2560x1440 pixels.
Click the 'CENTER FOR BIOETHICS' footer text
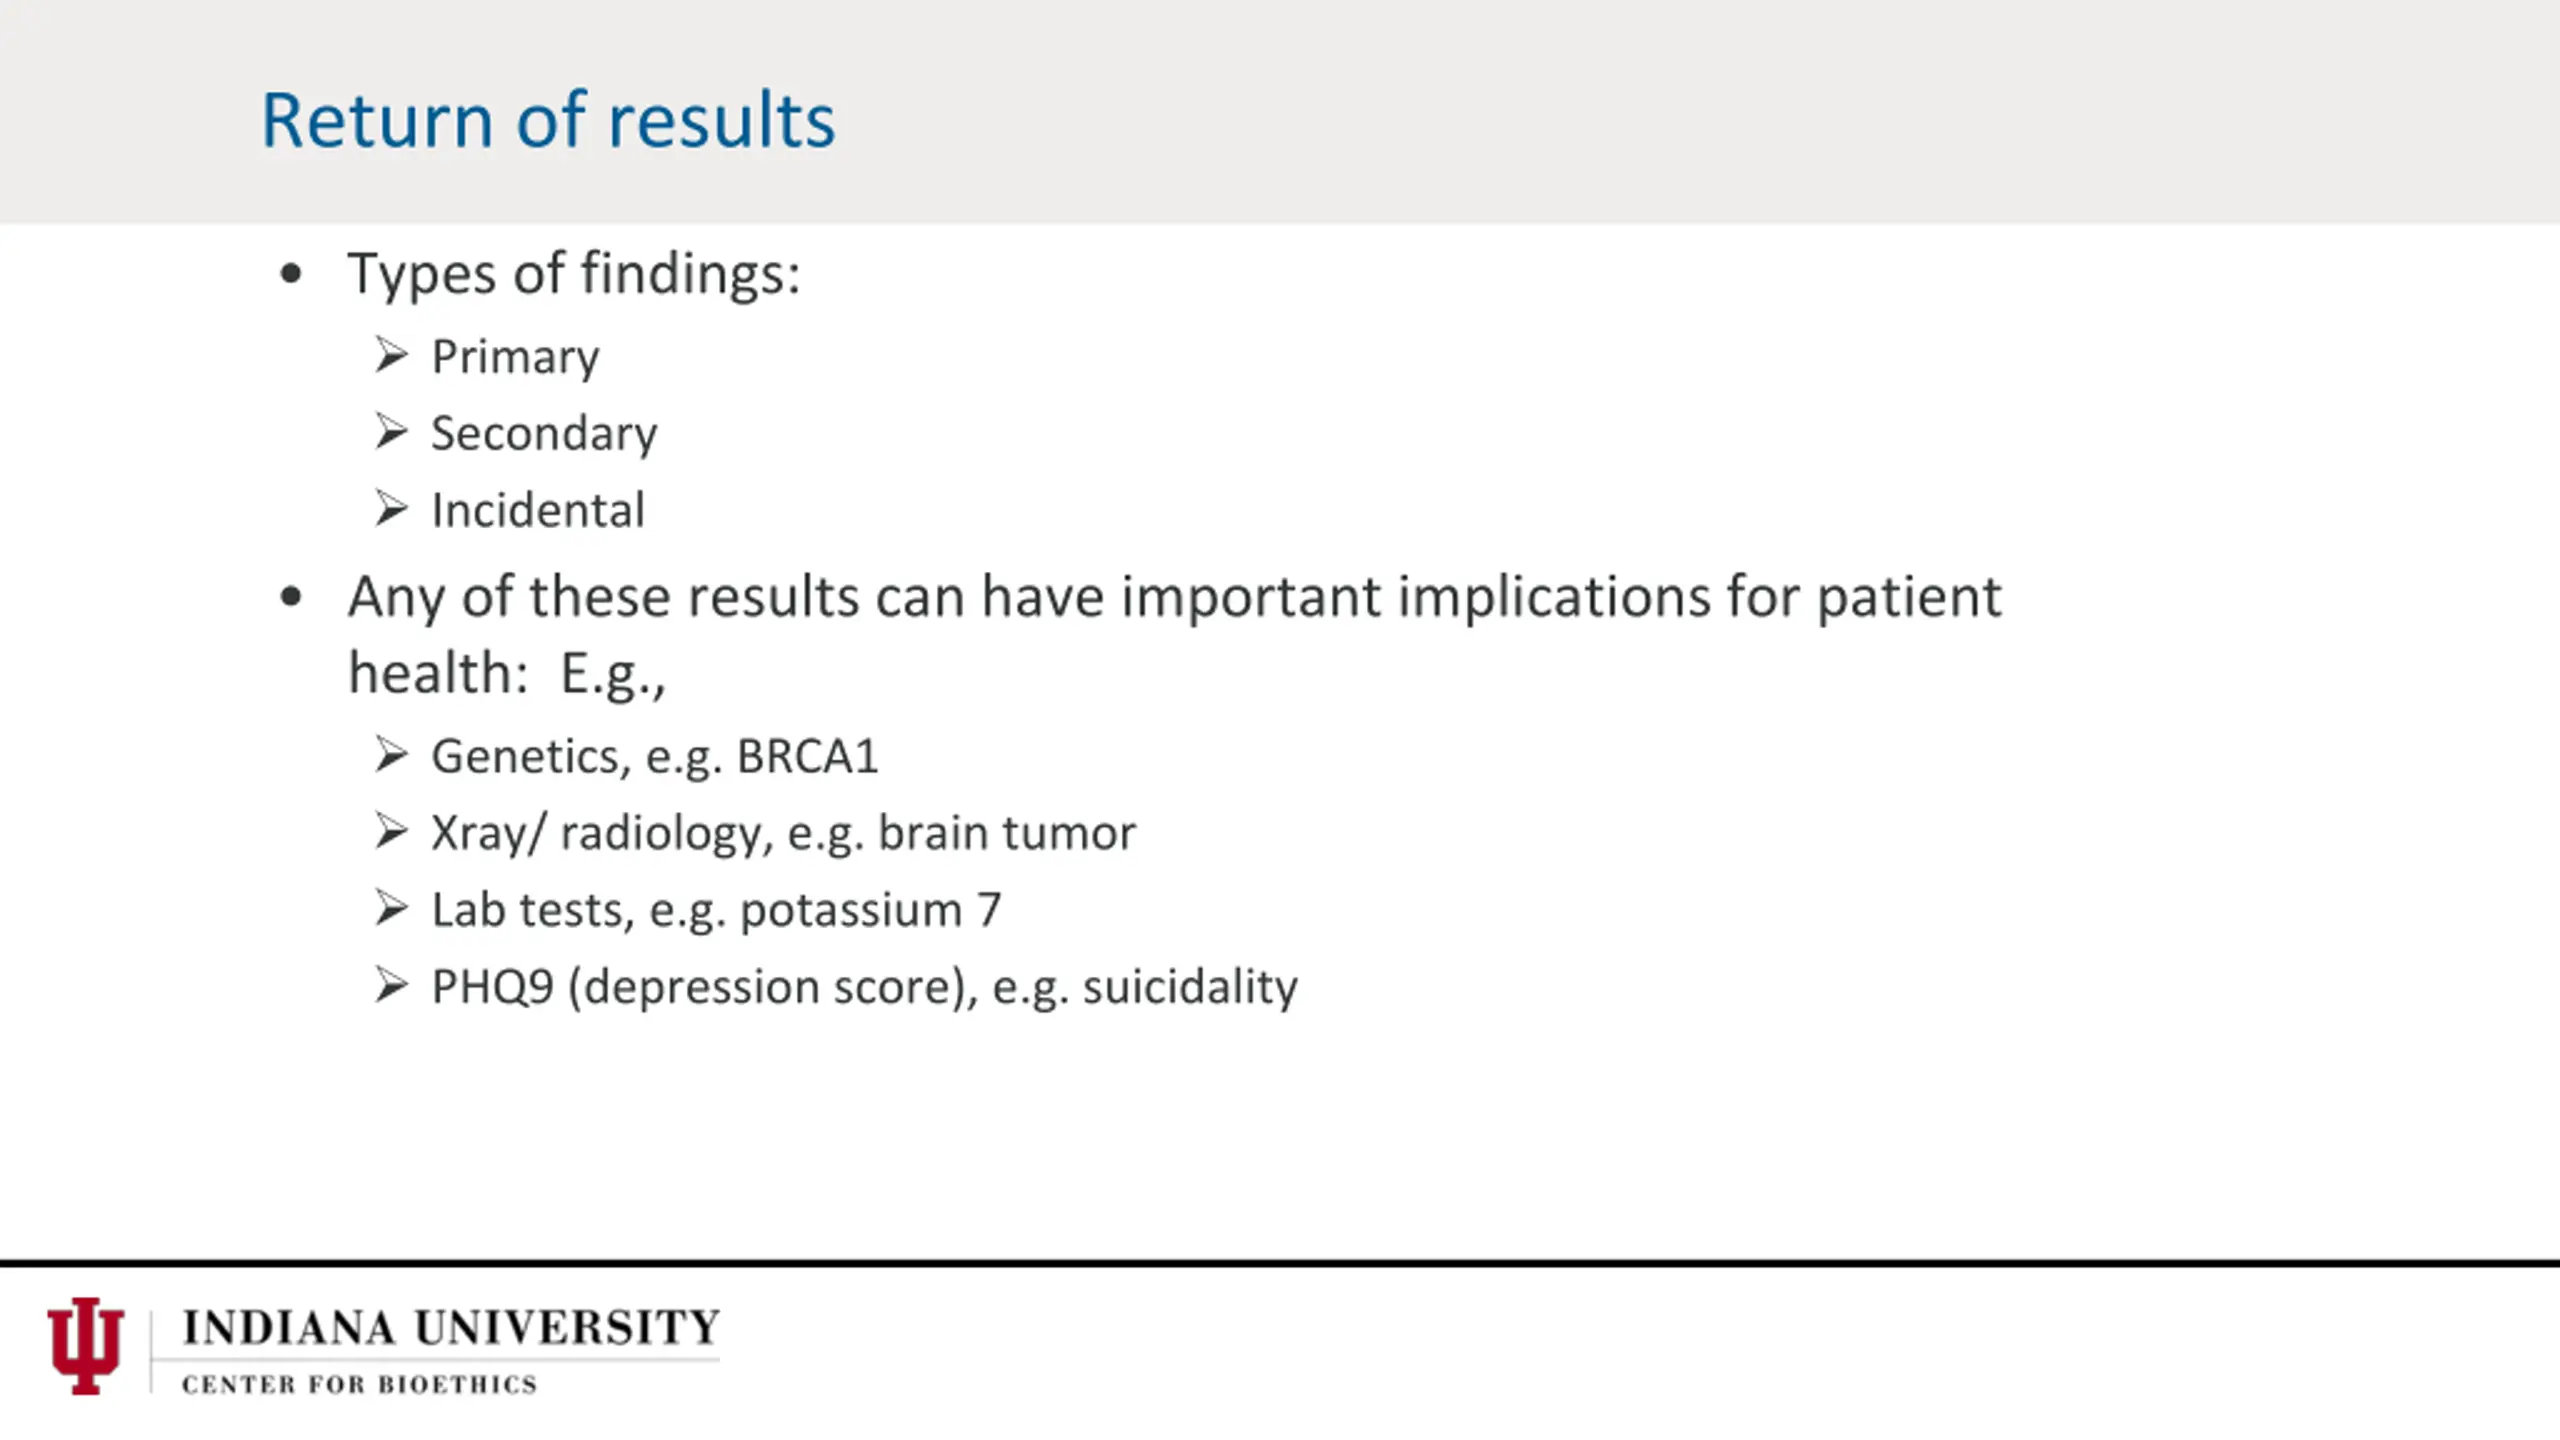pos(360,1384)
